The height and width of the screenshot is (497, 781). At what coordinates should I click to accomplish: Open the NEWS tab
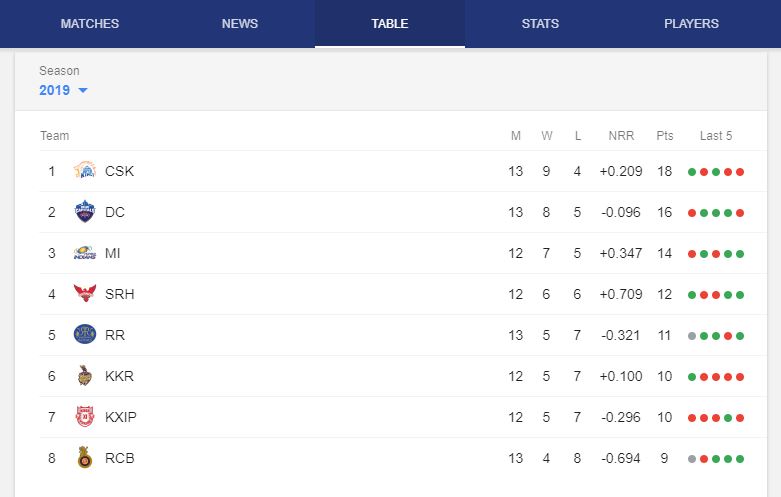240,23
